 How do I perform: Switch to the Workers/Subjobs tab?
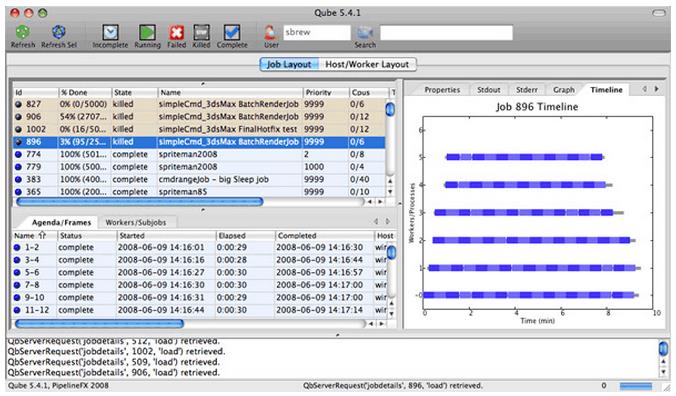[136, 222]
